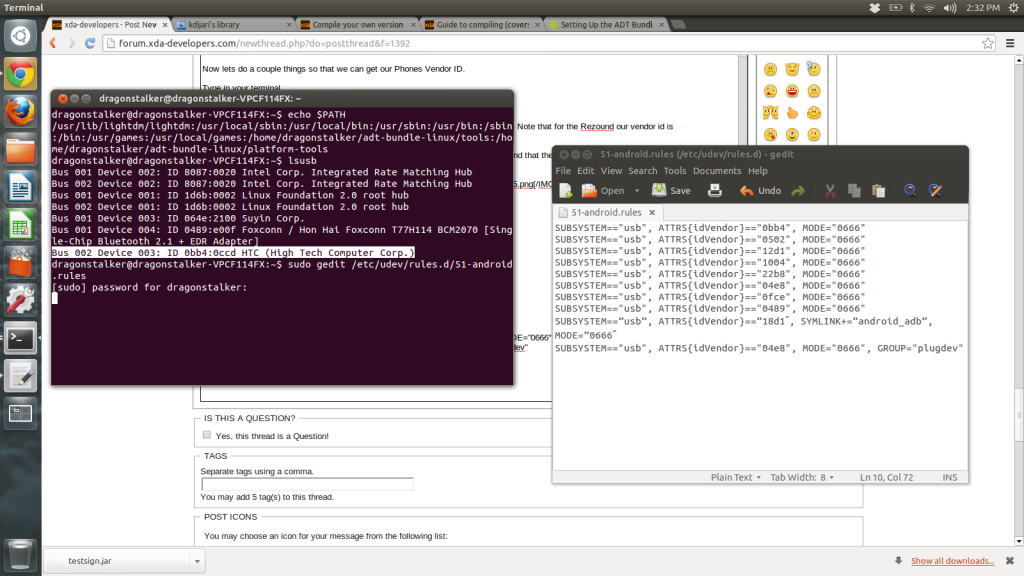Open the 2:32 PM clock menu
This screenshot has height=576, width=1024.
[x=983, y=8]
